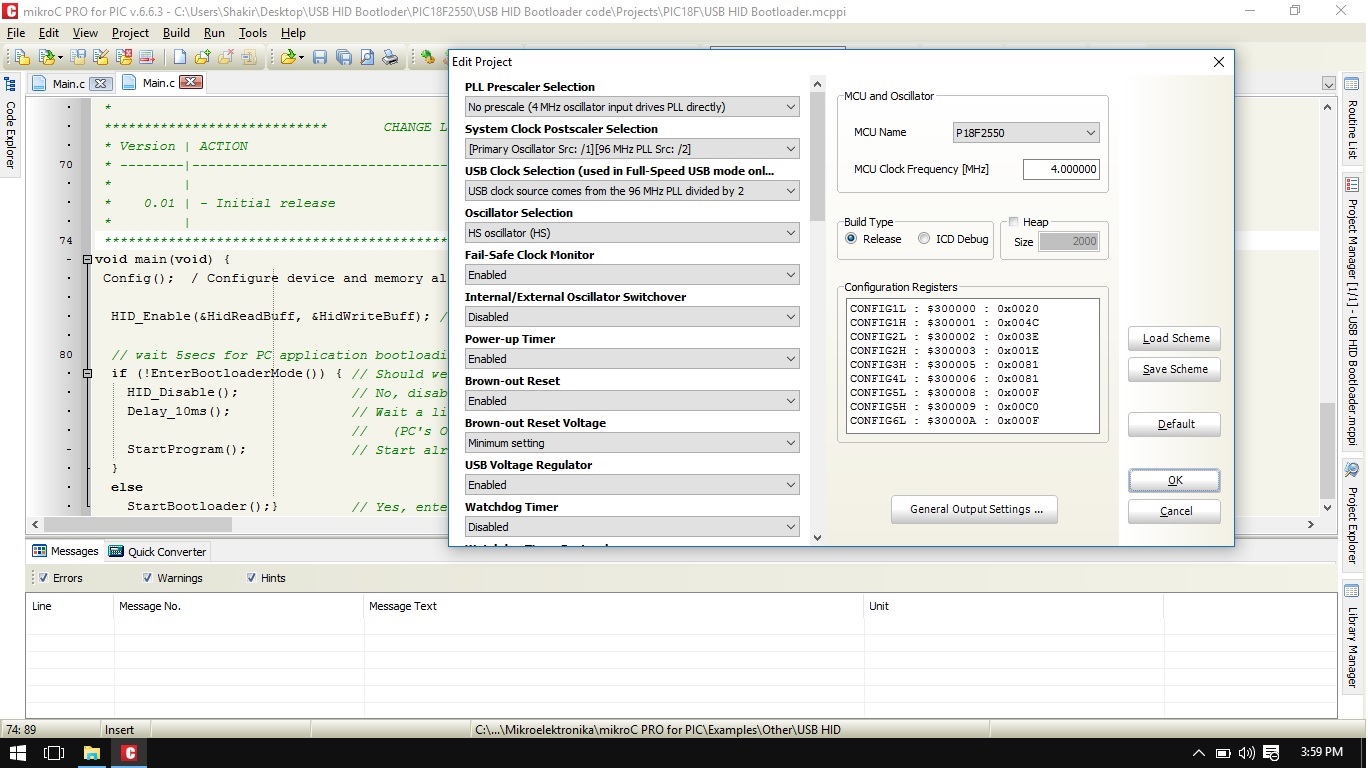The image size is (1368, 768).
Task: Open the File menu
Action: [x=16, y=33]
